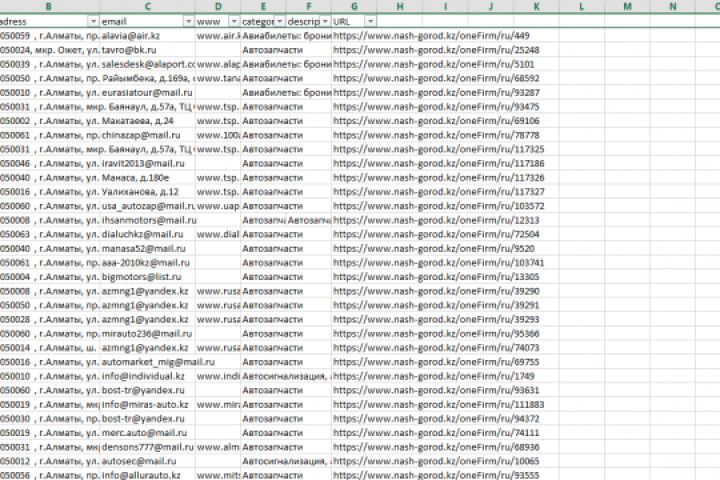Select the tavro@bk.ru email cell

pyautogui.click(x=147, y=50)
